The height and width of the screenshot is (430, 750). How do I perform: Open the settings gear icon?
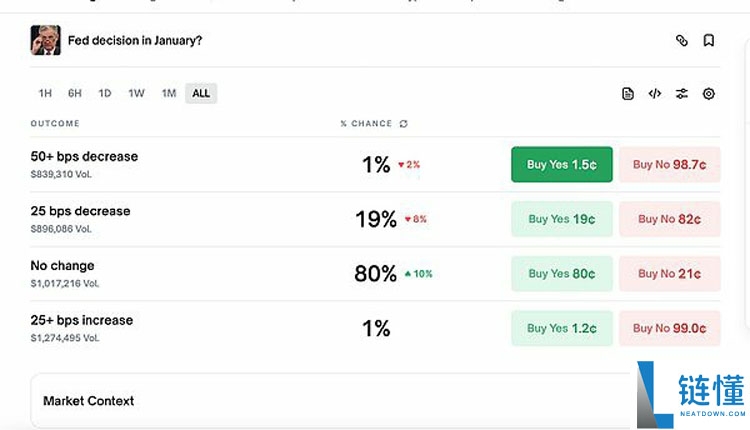(x=709, y=94)
